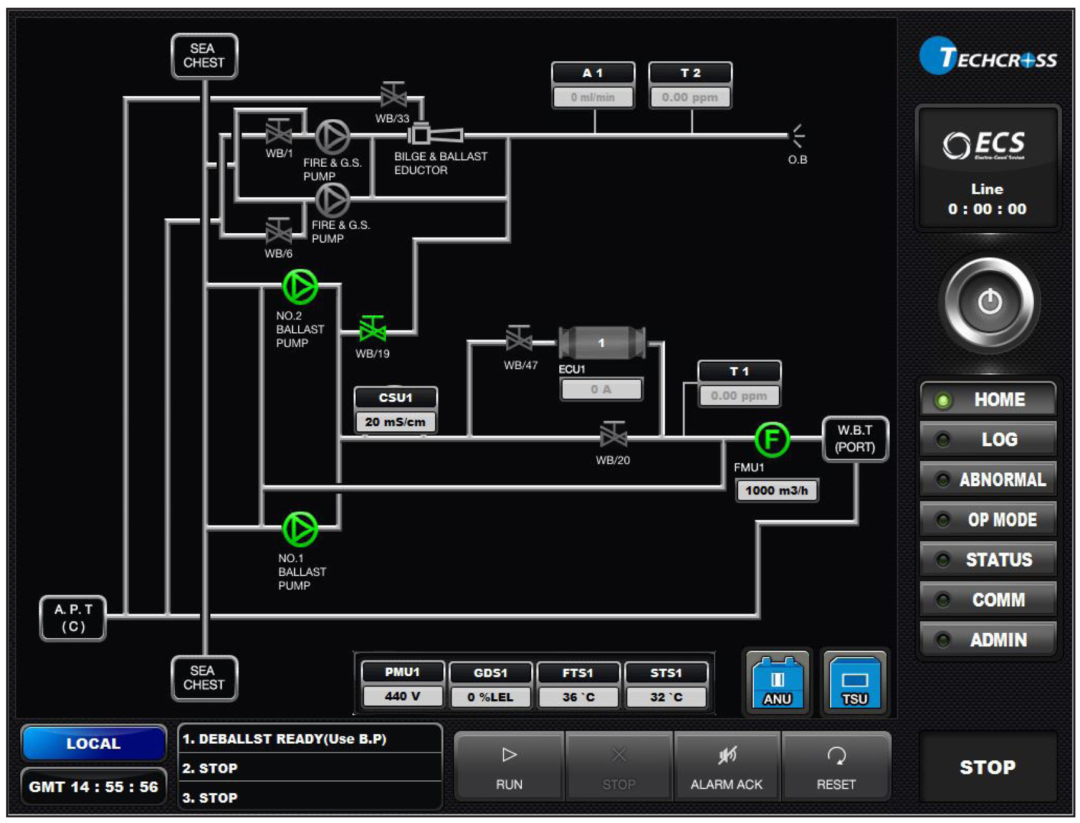Select the W.B.T (PORT) tank box
The width and height of the screenshot is (1080, 823).
855,439
